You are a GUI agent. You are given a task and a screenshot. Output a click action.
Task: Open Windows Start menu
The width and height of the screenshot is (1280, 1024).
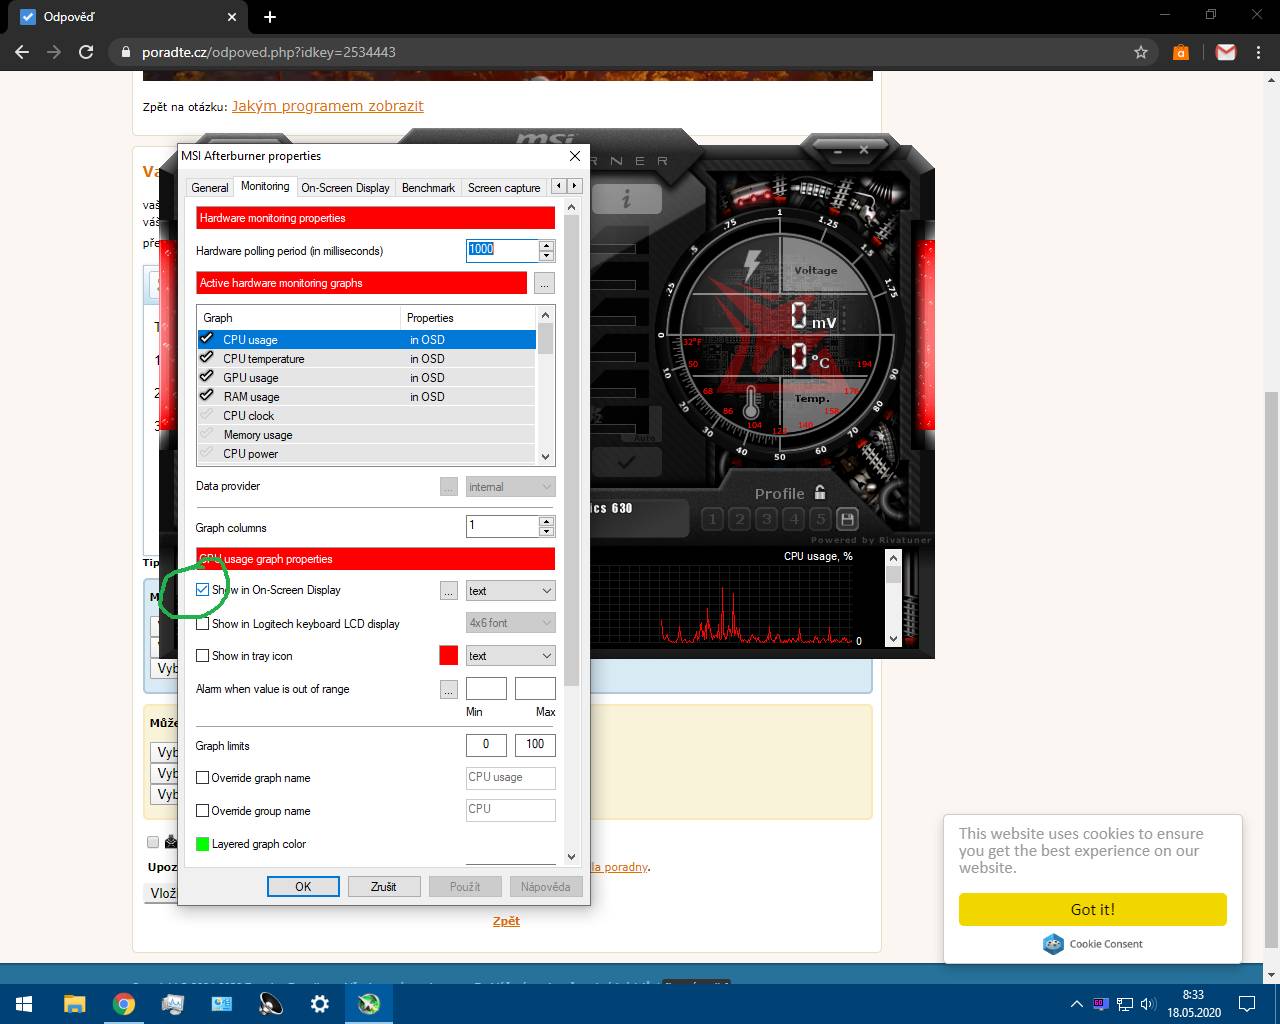pos(24,1004)
